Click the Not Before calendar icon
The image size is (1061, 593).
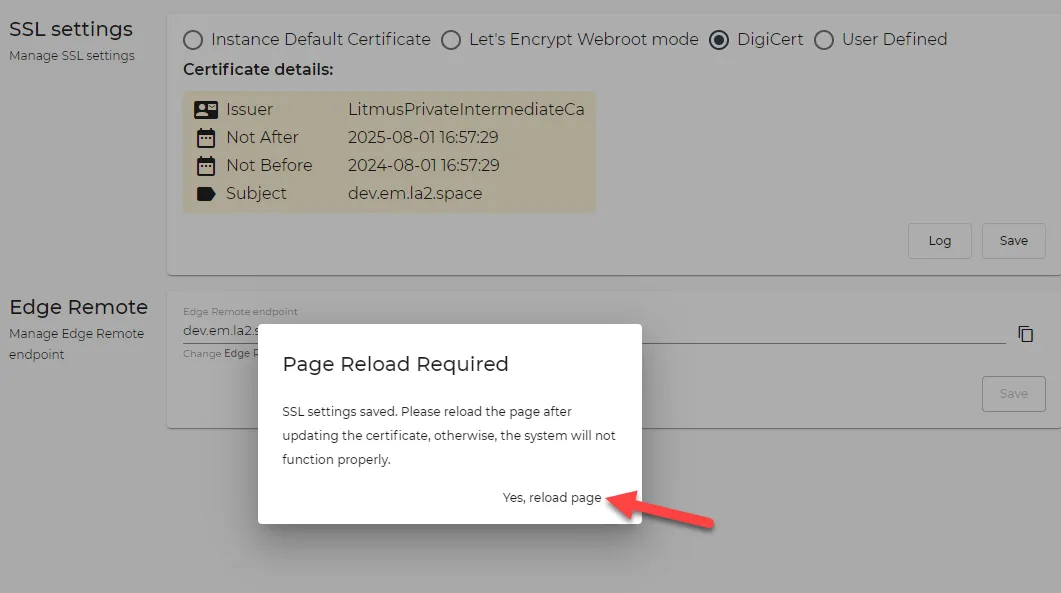click(x=206, y=166)
